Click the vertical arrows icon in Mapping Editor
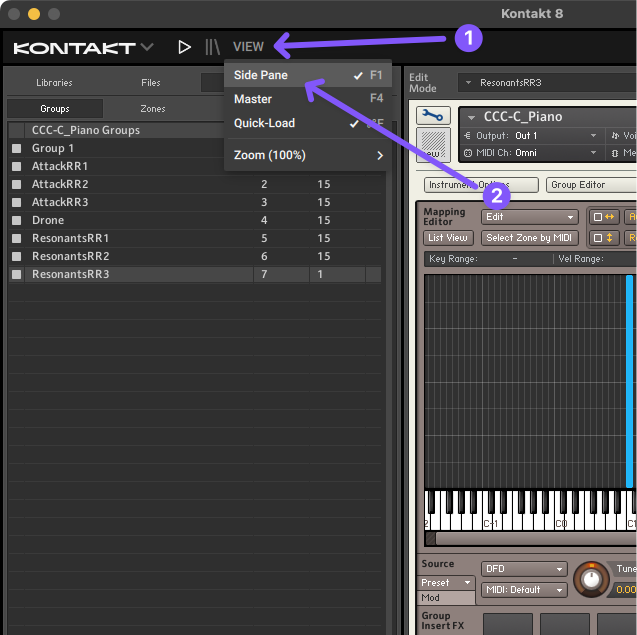637x635 pixels. click(603, 238)
